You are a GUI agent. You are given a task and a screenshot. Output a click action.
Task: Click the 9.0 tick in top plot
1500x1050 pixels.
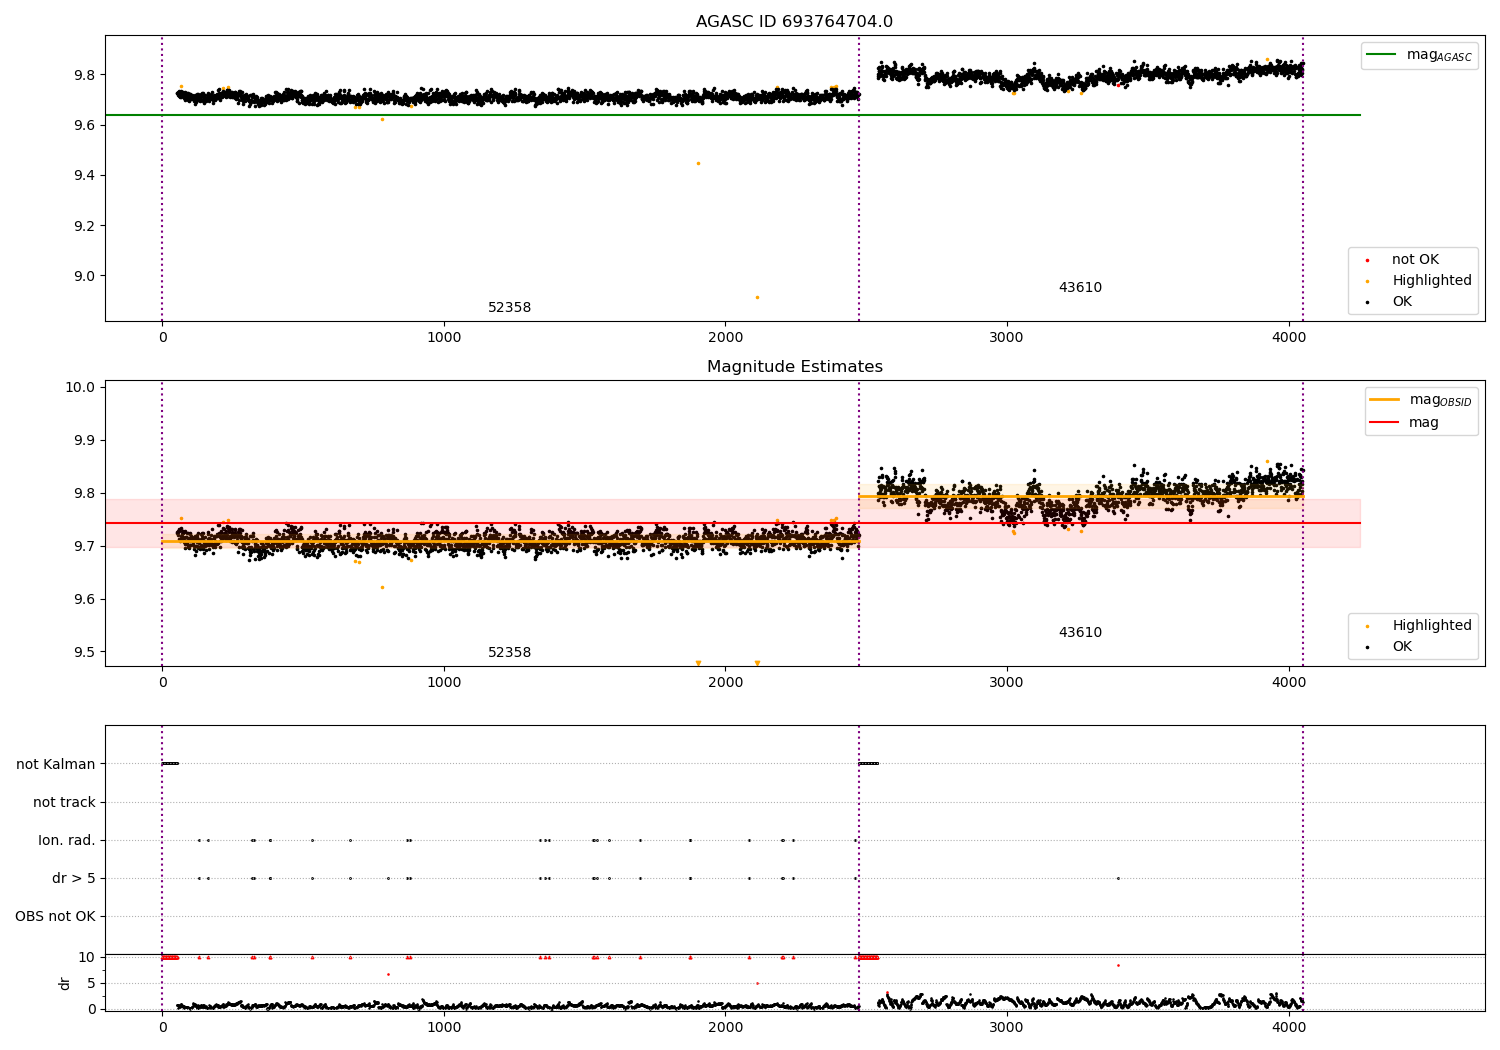[83, 276]
